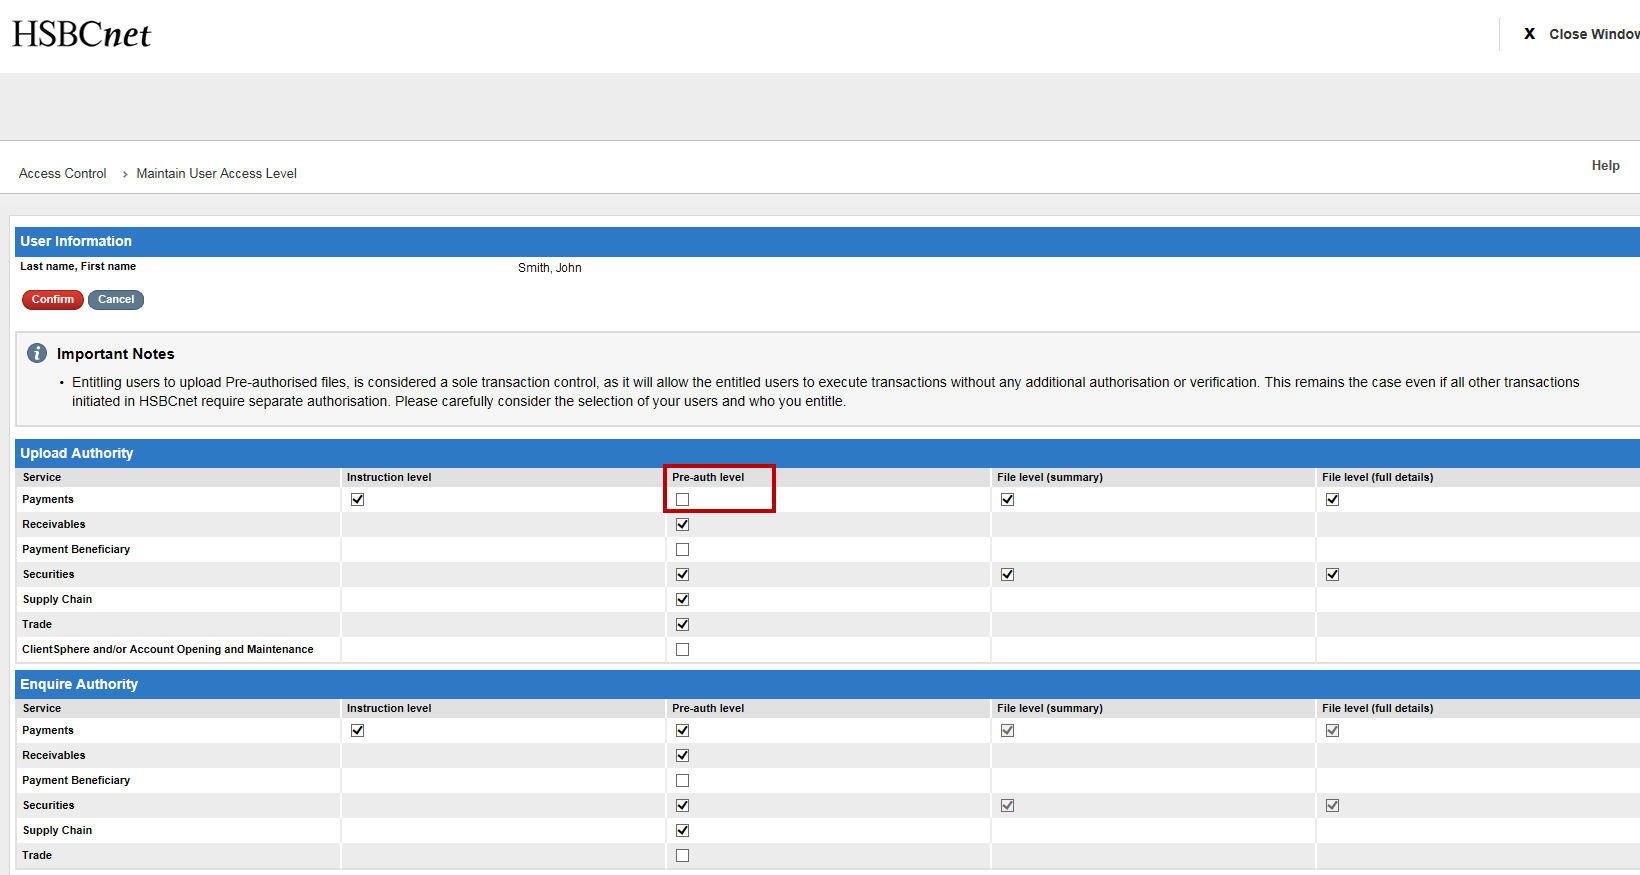This screenshot has height=875, width=1640.
Task: Click Upload Authority Trade label
Action: [x=37, y=624]
